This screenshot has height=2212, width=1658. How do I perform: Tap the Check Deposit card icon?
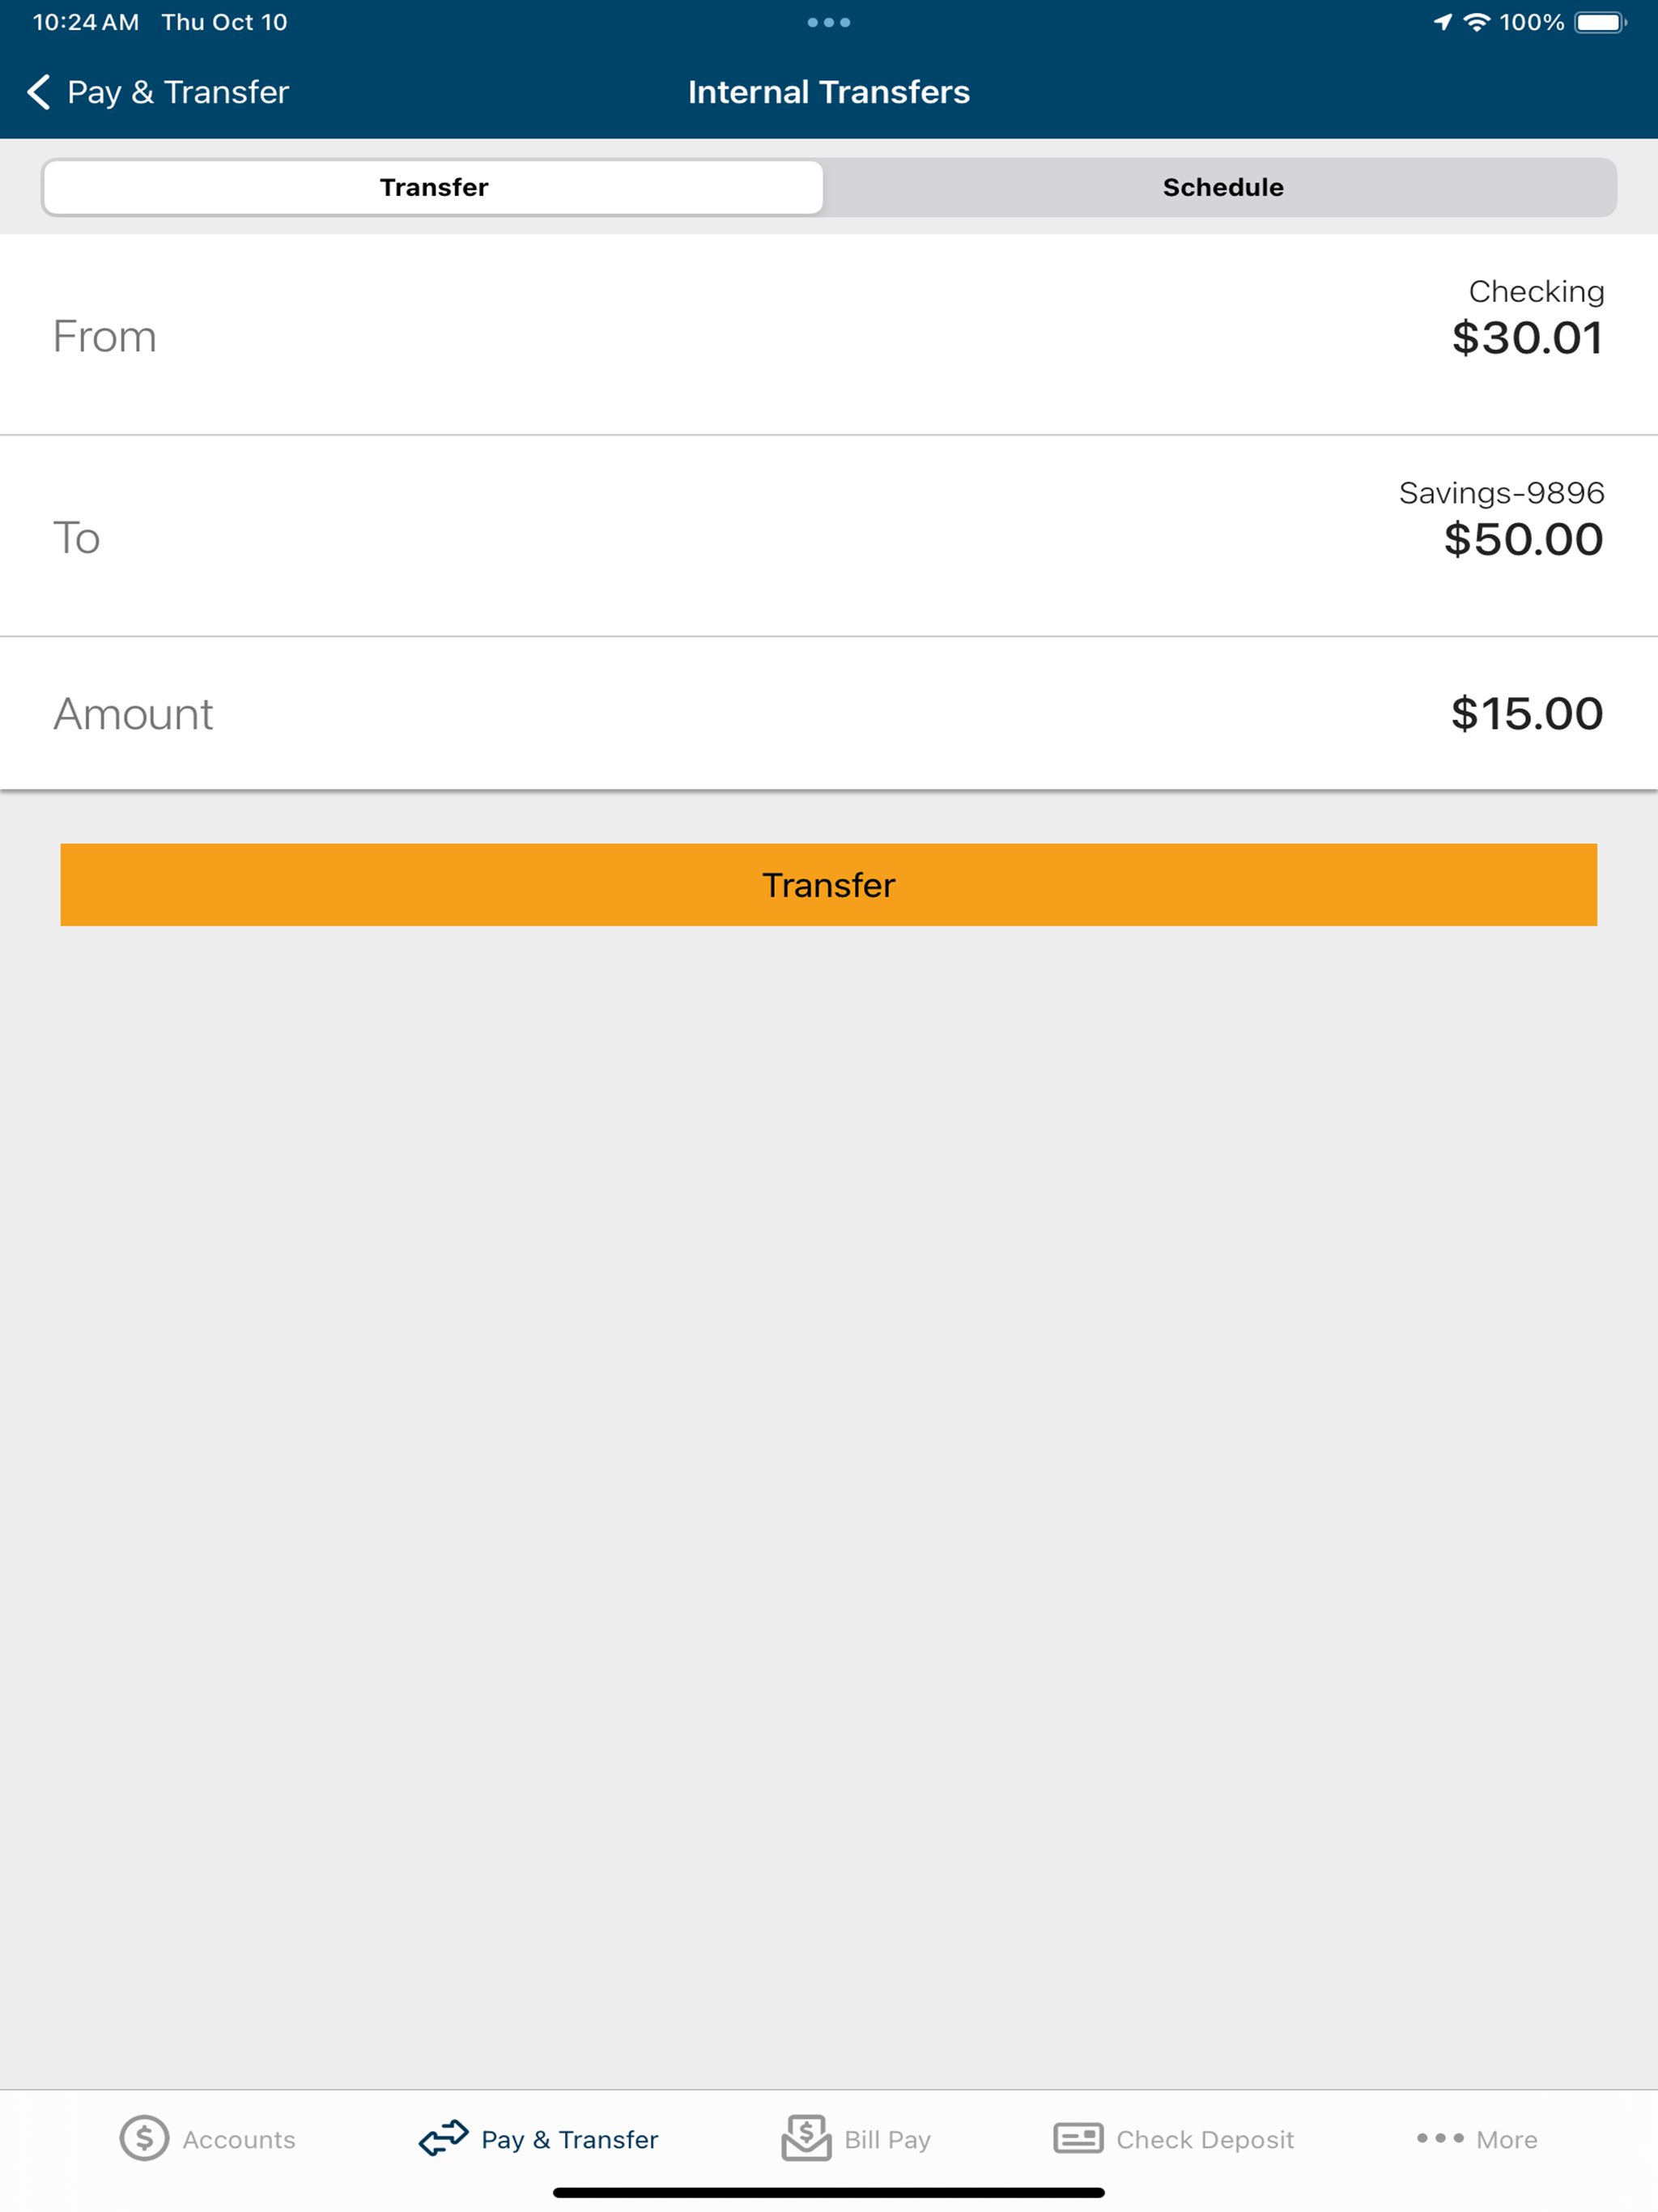tap(1078, 2138)
